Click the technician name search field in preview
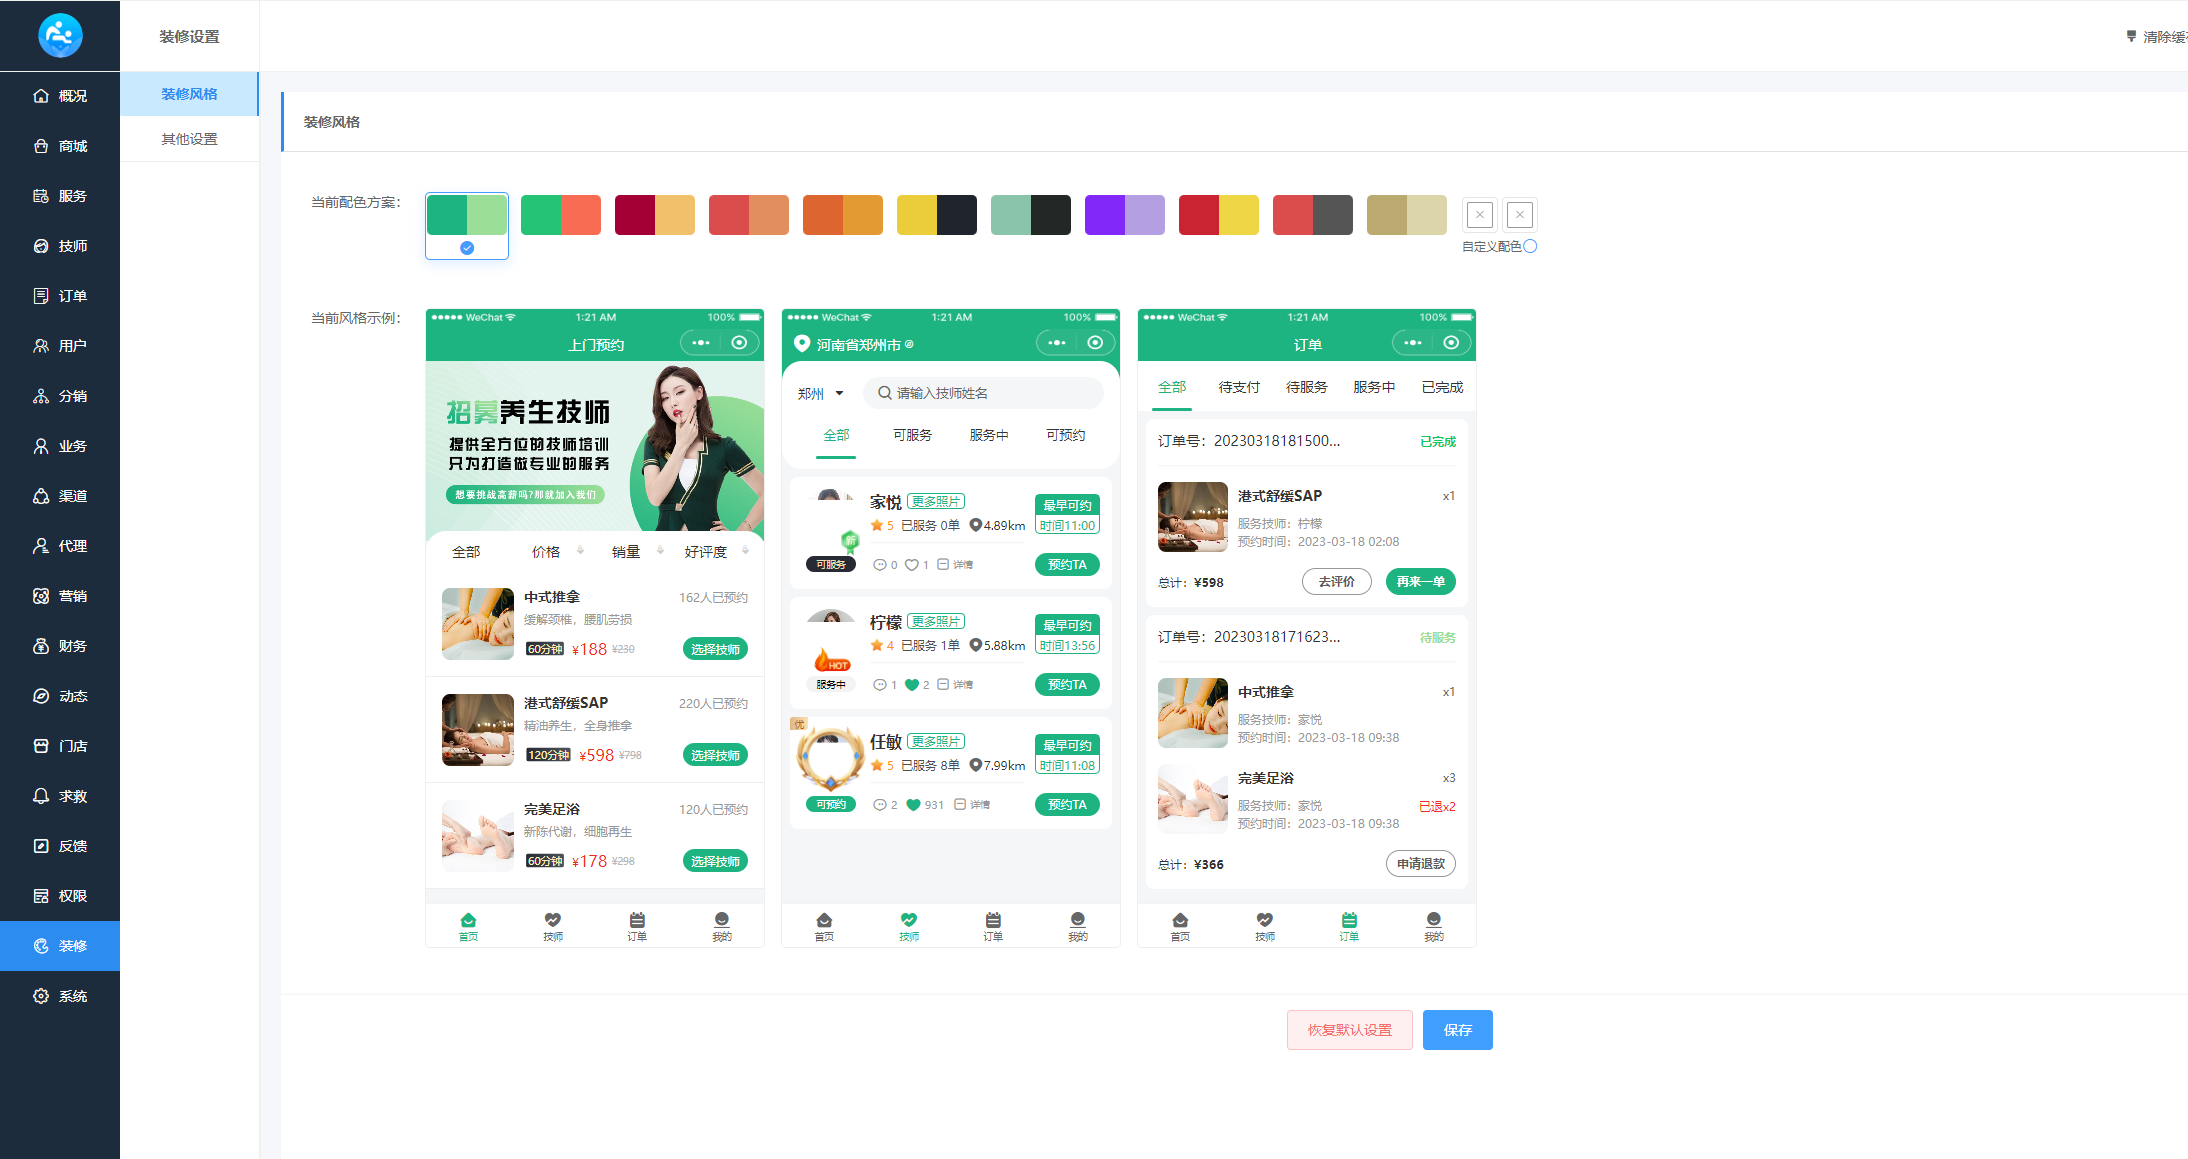This screenshot has height=1159, width=2188. [985, 392]
